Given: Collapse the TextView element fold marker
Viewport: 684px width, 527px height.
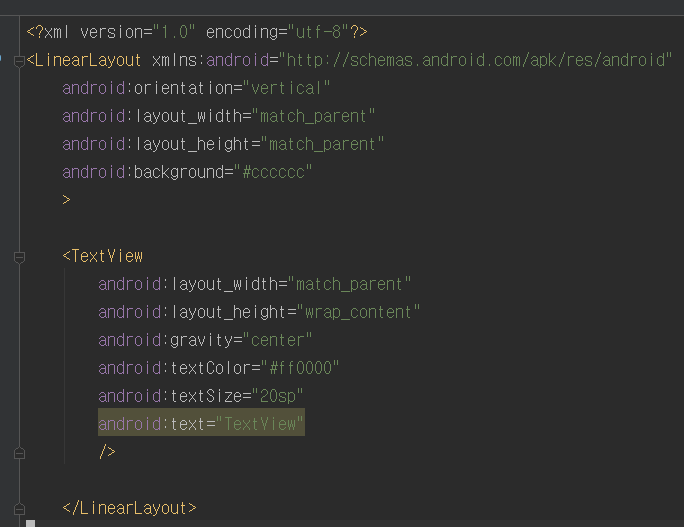Looking at the screenshot, I should (19, 257).
